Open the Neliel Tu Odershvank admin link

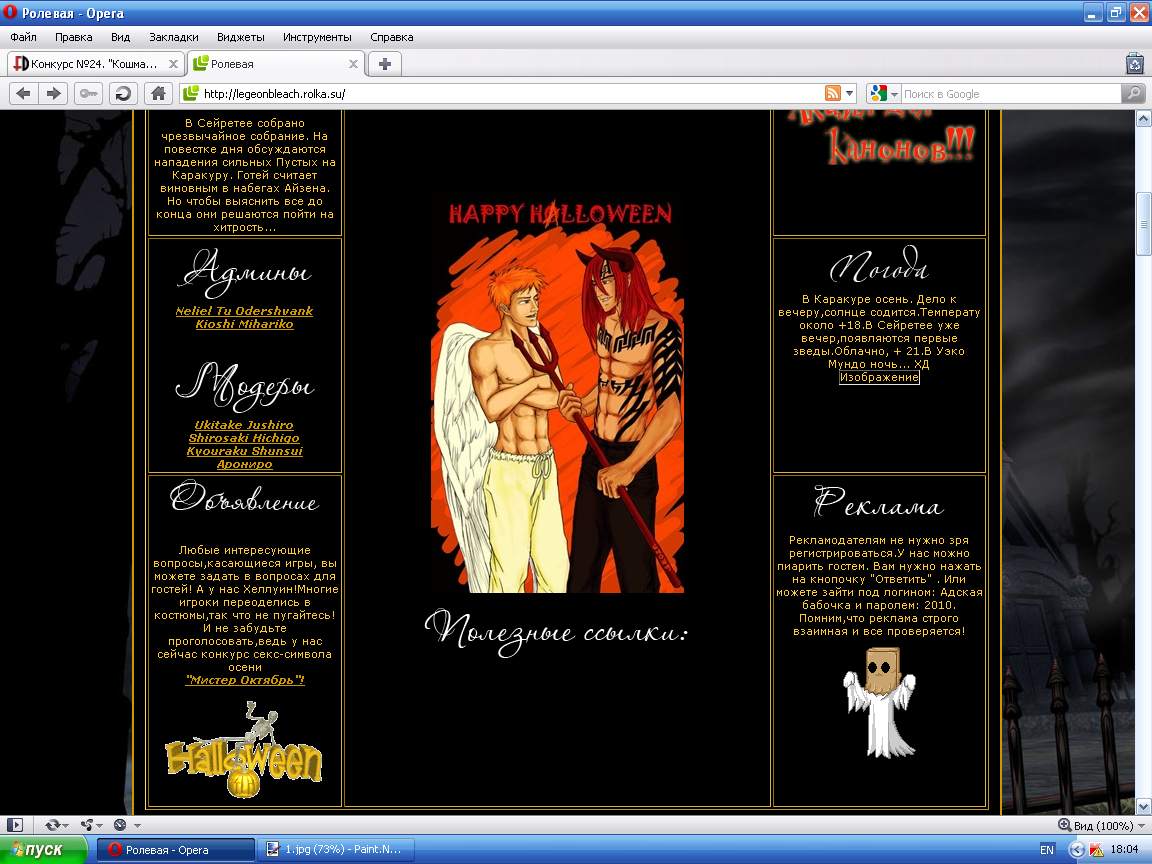point(244,311)
